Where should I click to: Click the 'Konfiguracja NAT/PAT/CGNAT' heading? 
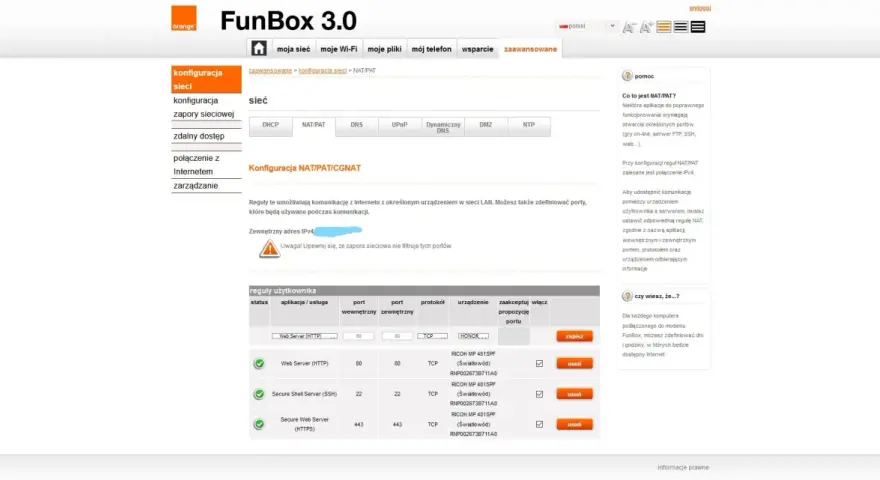[305, 168]
